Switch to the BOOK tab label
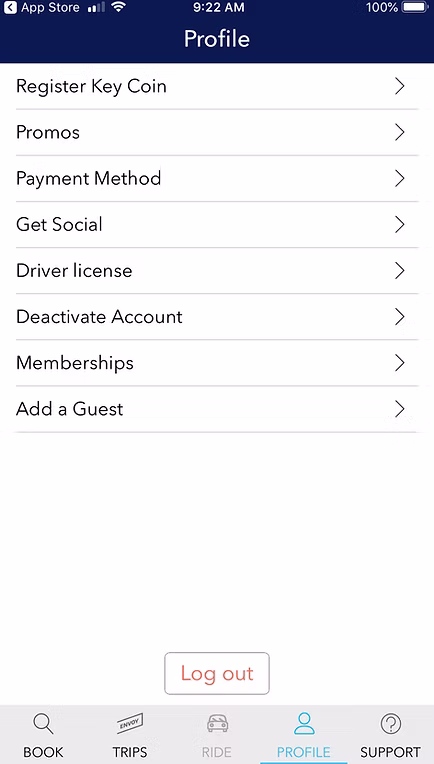 (x=43, y=752)
